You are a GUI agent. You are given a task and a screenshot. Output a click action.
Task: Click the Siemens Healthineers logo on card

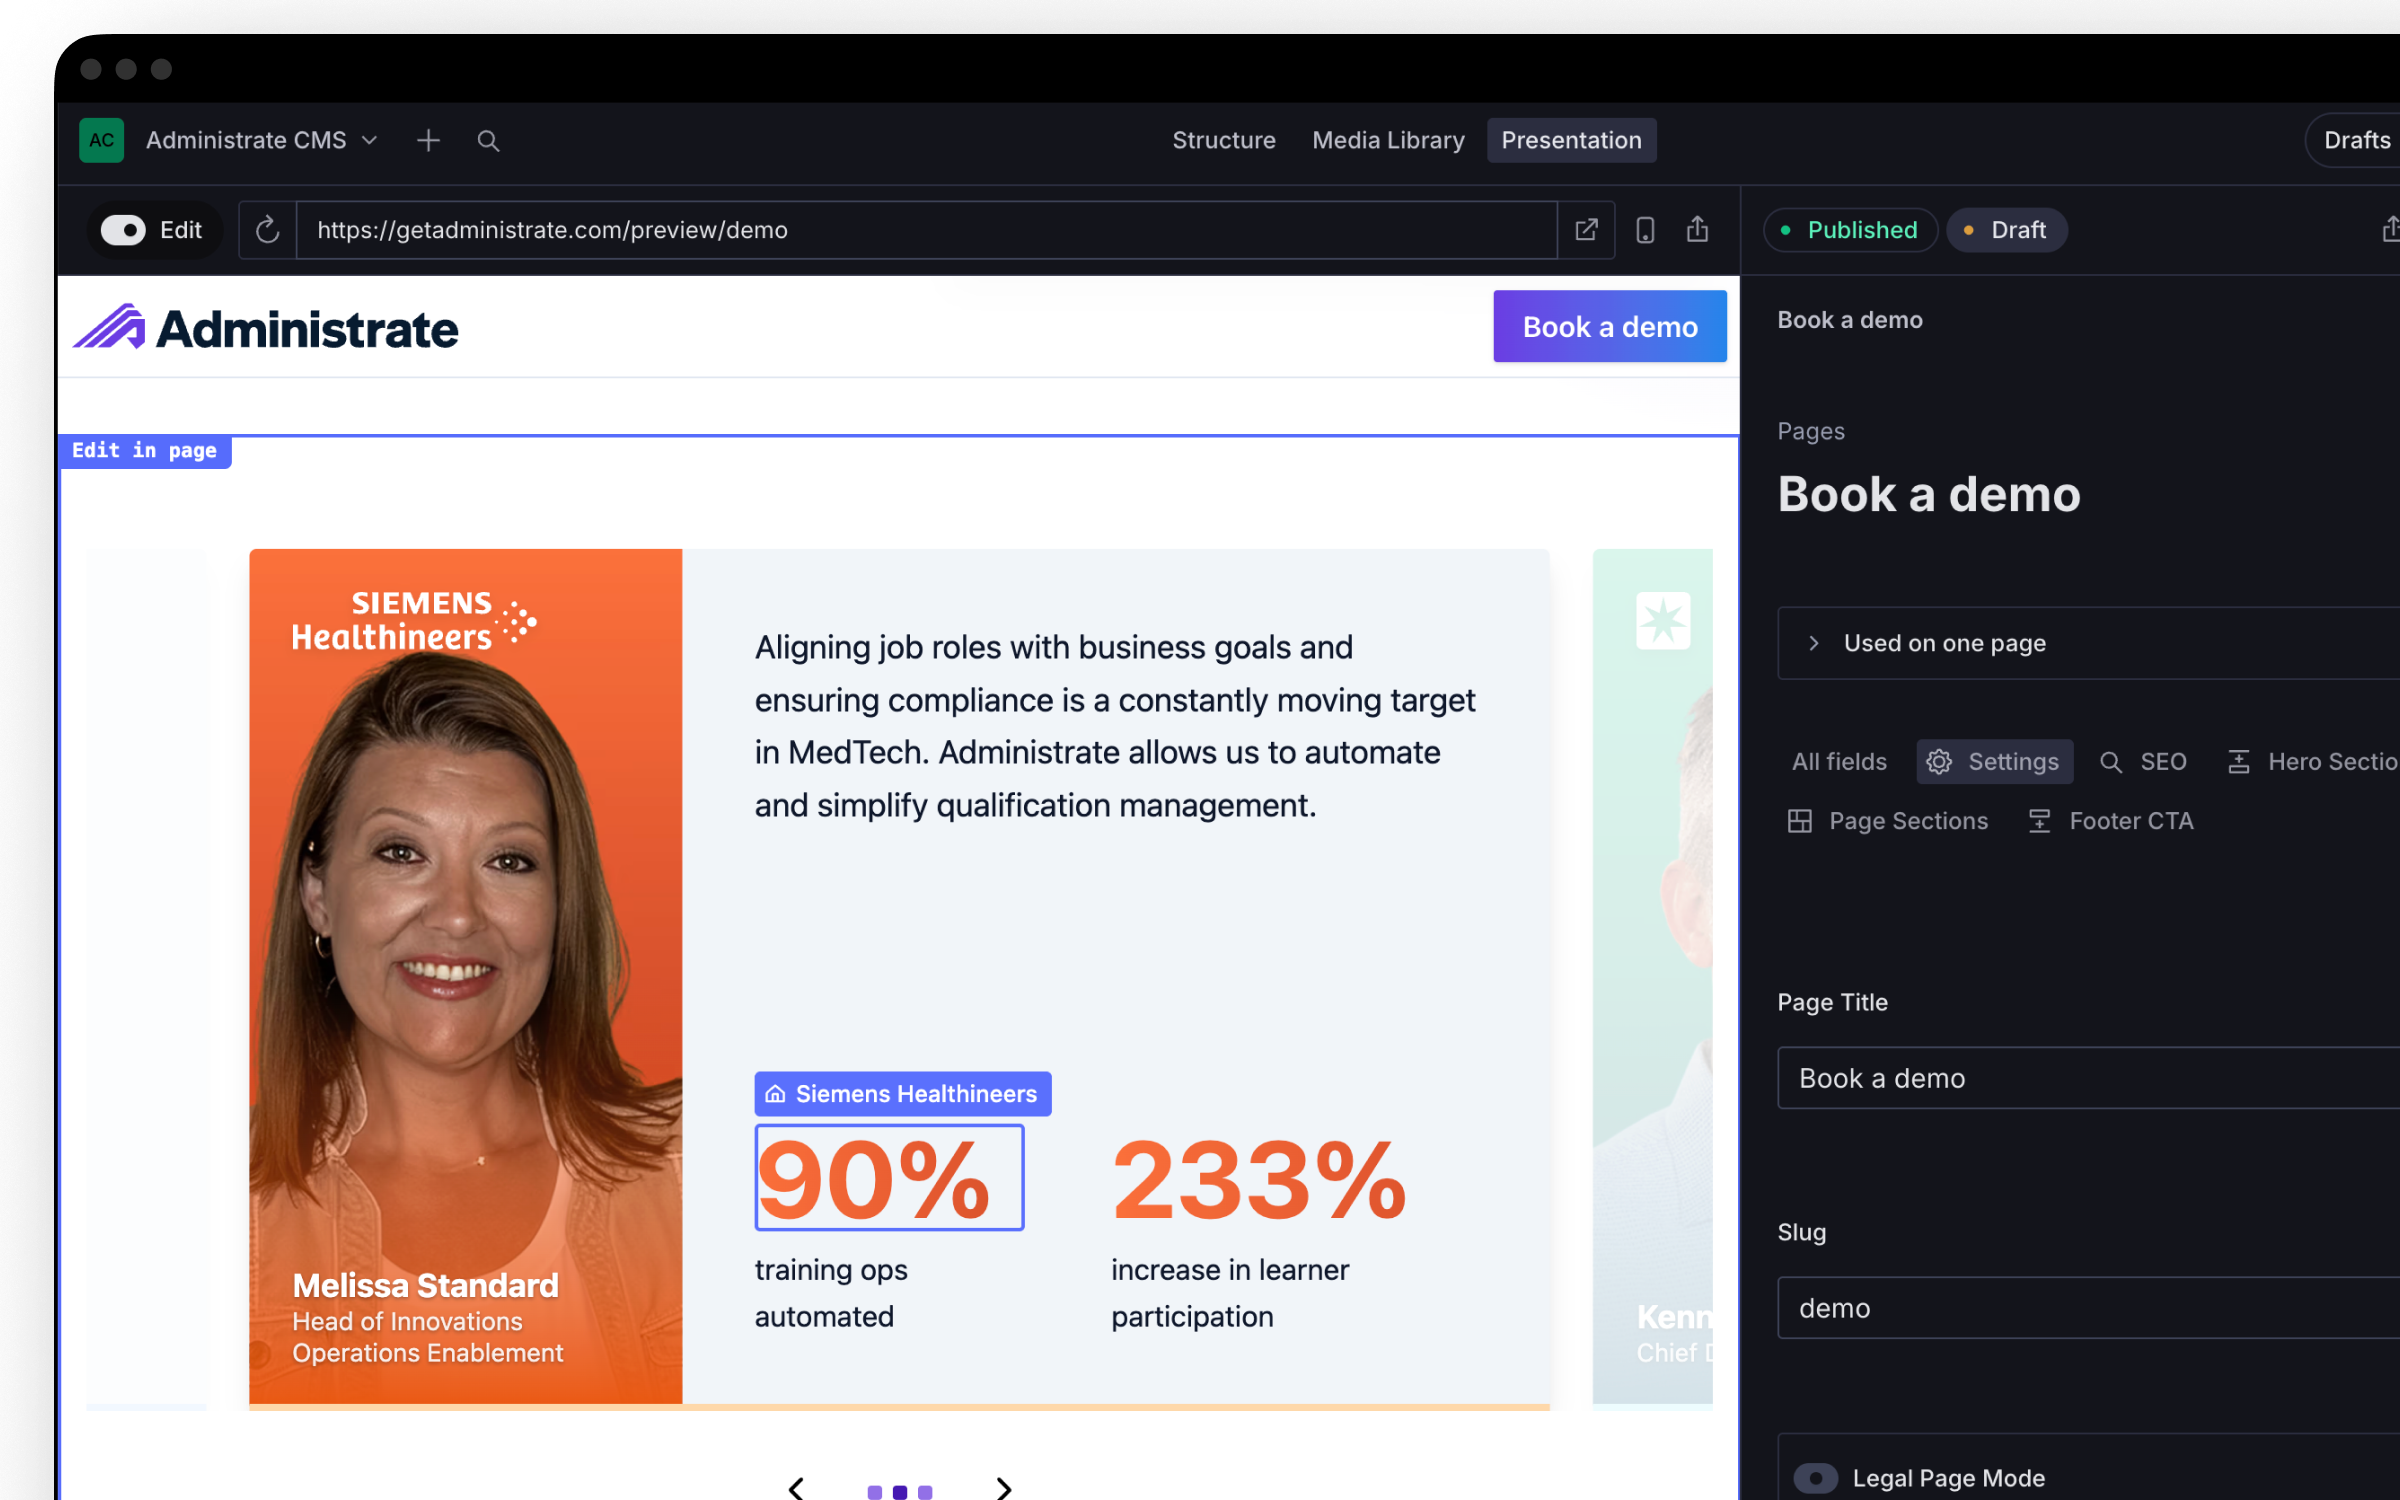414,620
